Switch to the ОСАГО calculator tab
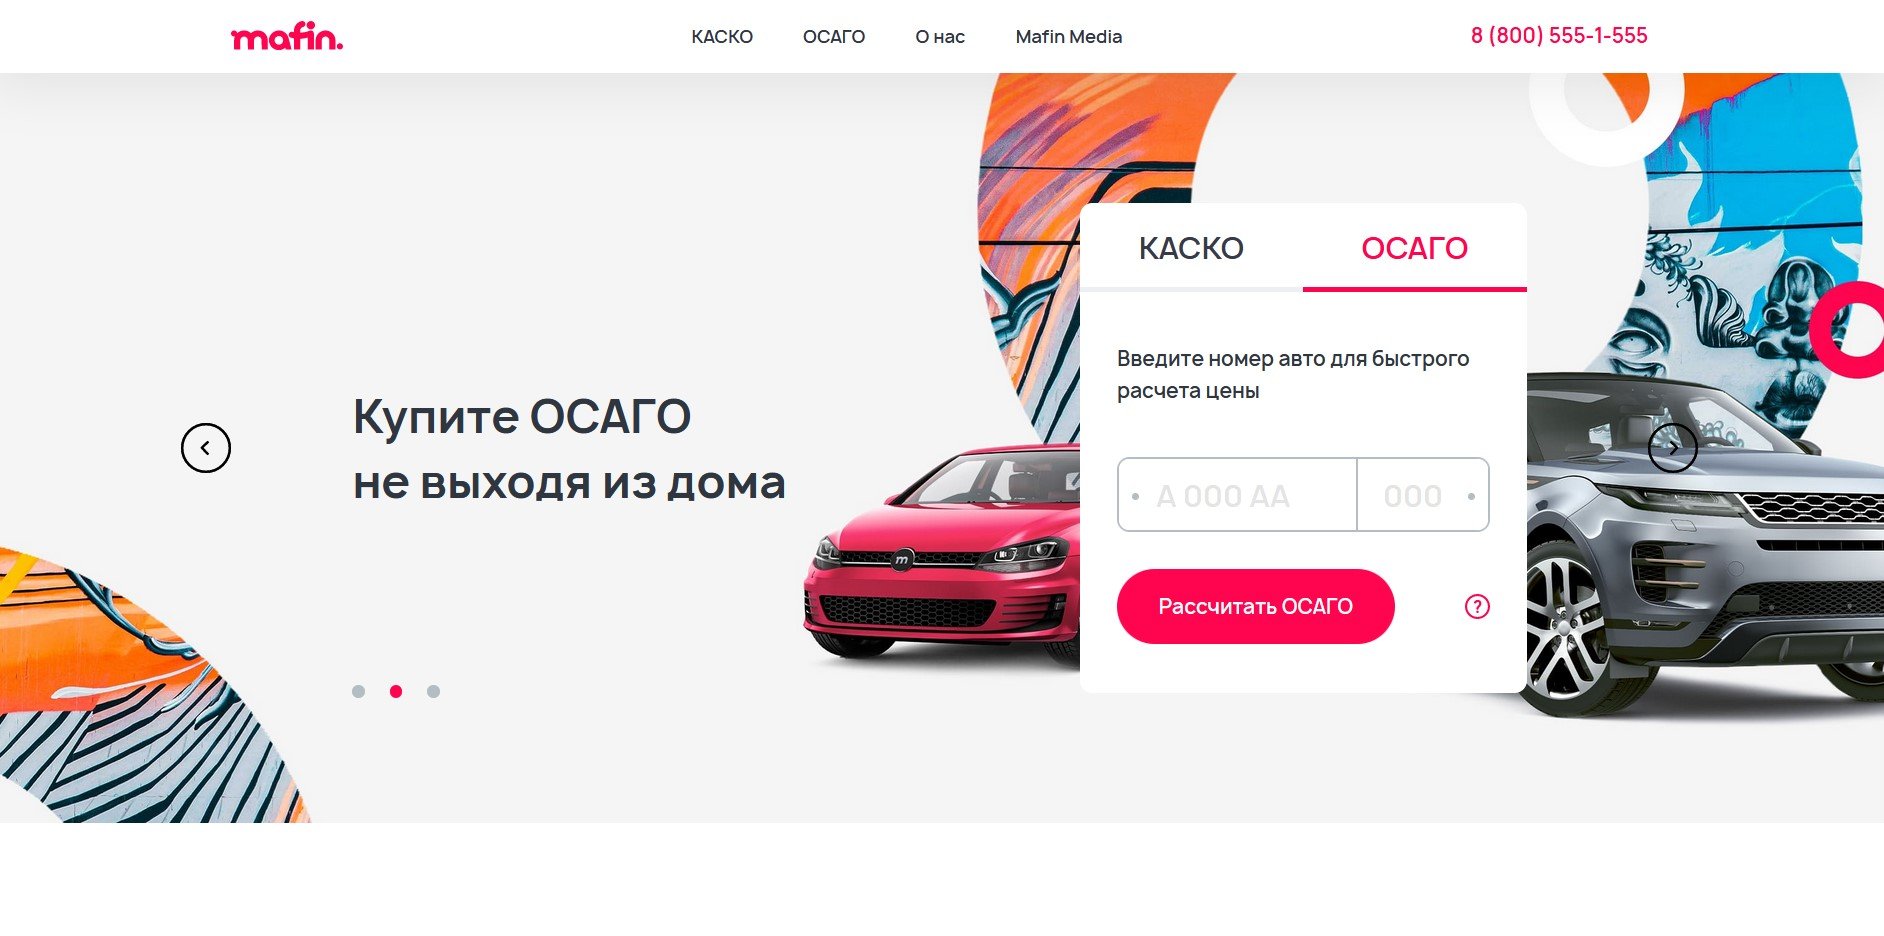Screen dimensions: 1884x936 (x=1414, y=248)
